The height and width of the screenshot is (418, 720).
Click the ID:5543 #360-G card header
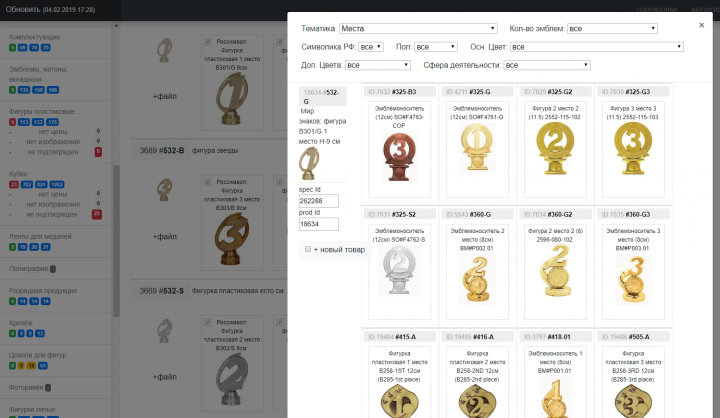[478, 215]
